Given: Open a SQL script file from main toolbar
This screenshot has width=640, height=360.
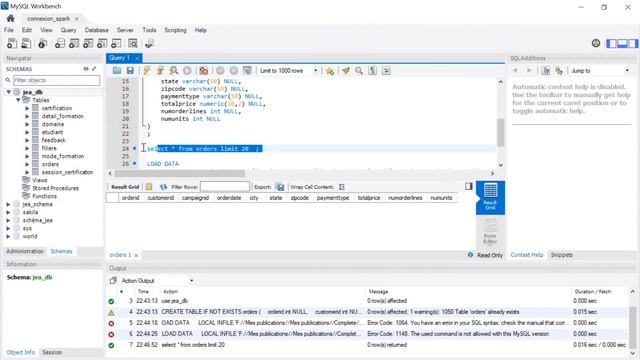Looking at the screenshot, I should (x=26, y=43).
